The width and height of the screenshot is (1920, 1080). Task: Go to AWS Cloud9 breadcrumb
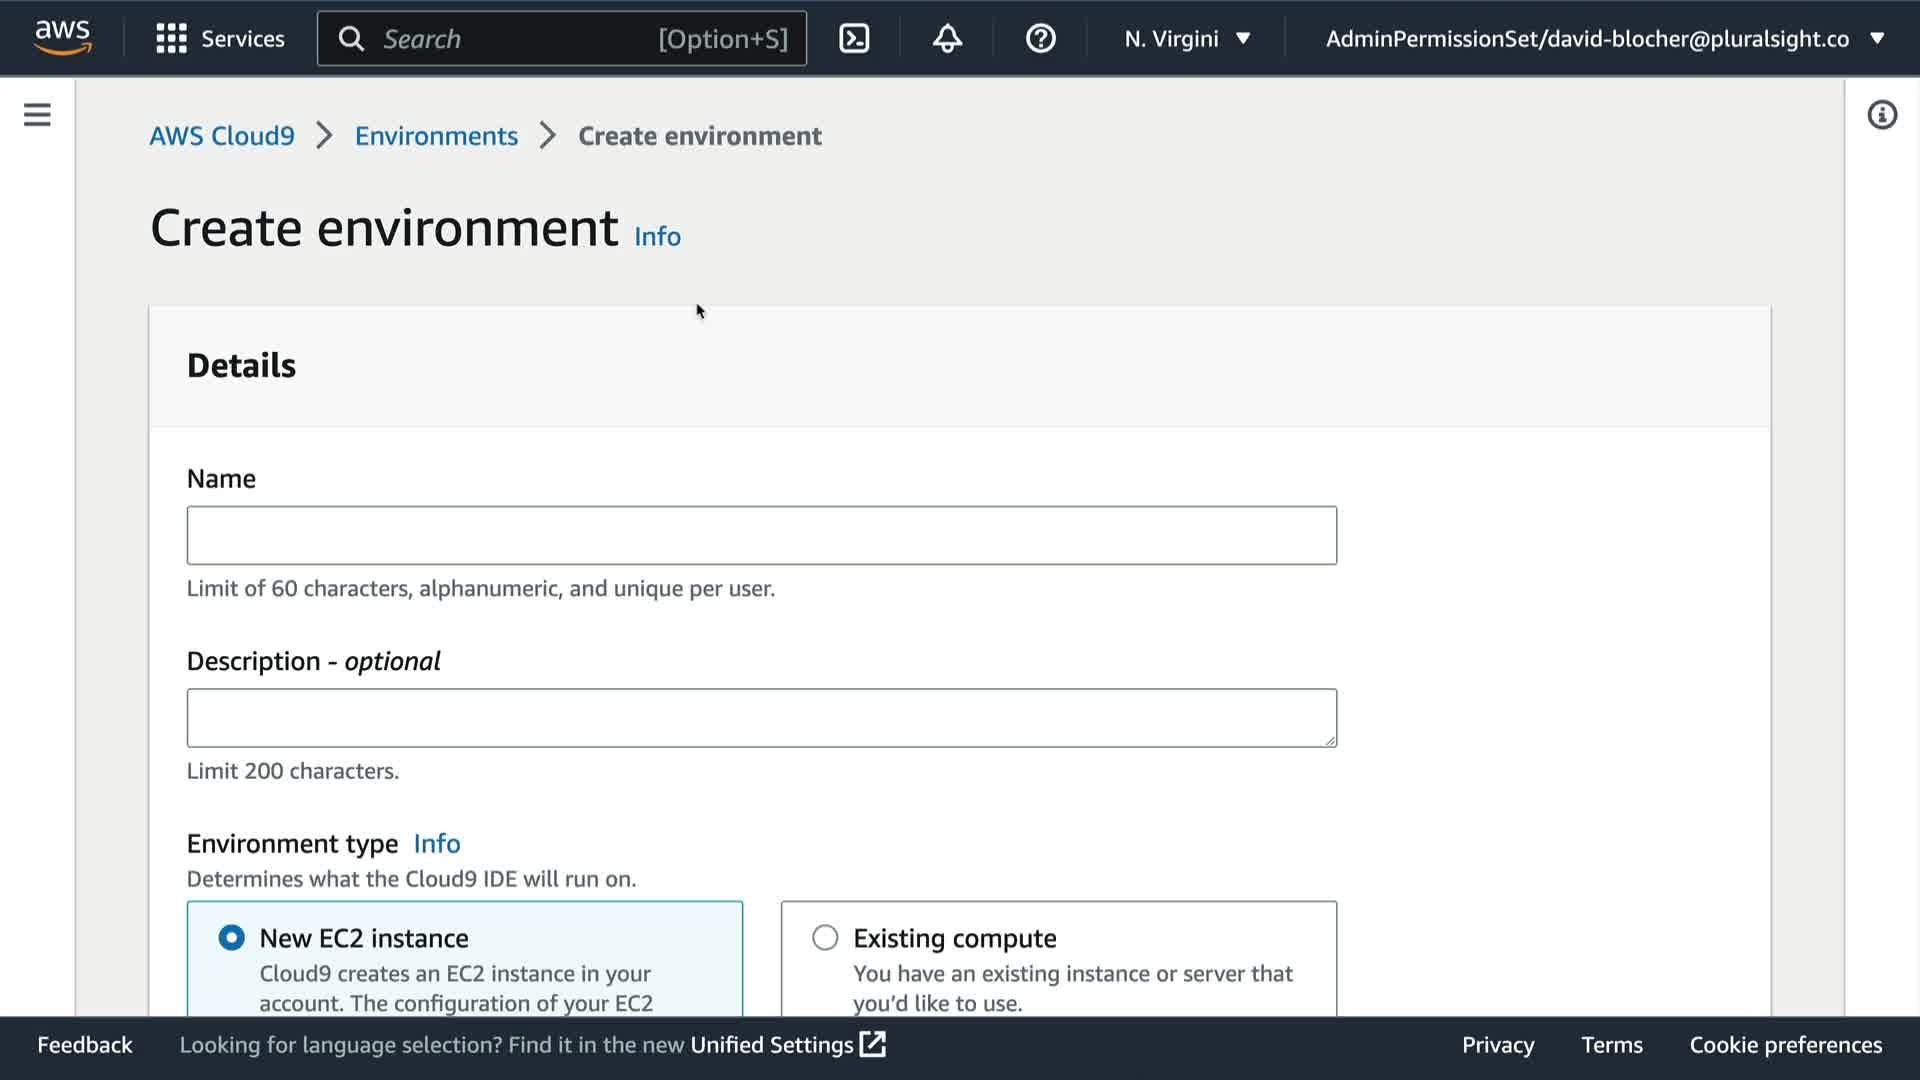point(222,136)
